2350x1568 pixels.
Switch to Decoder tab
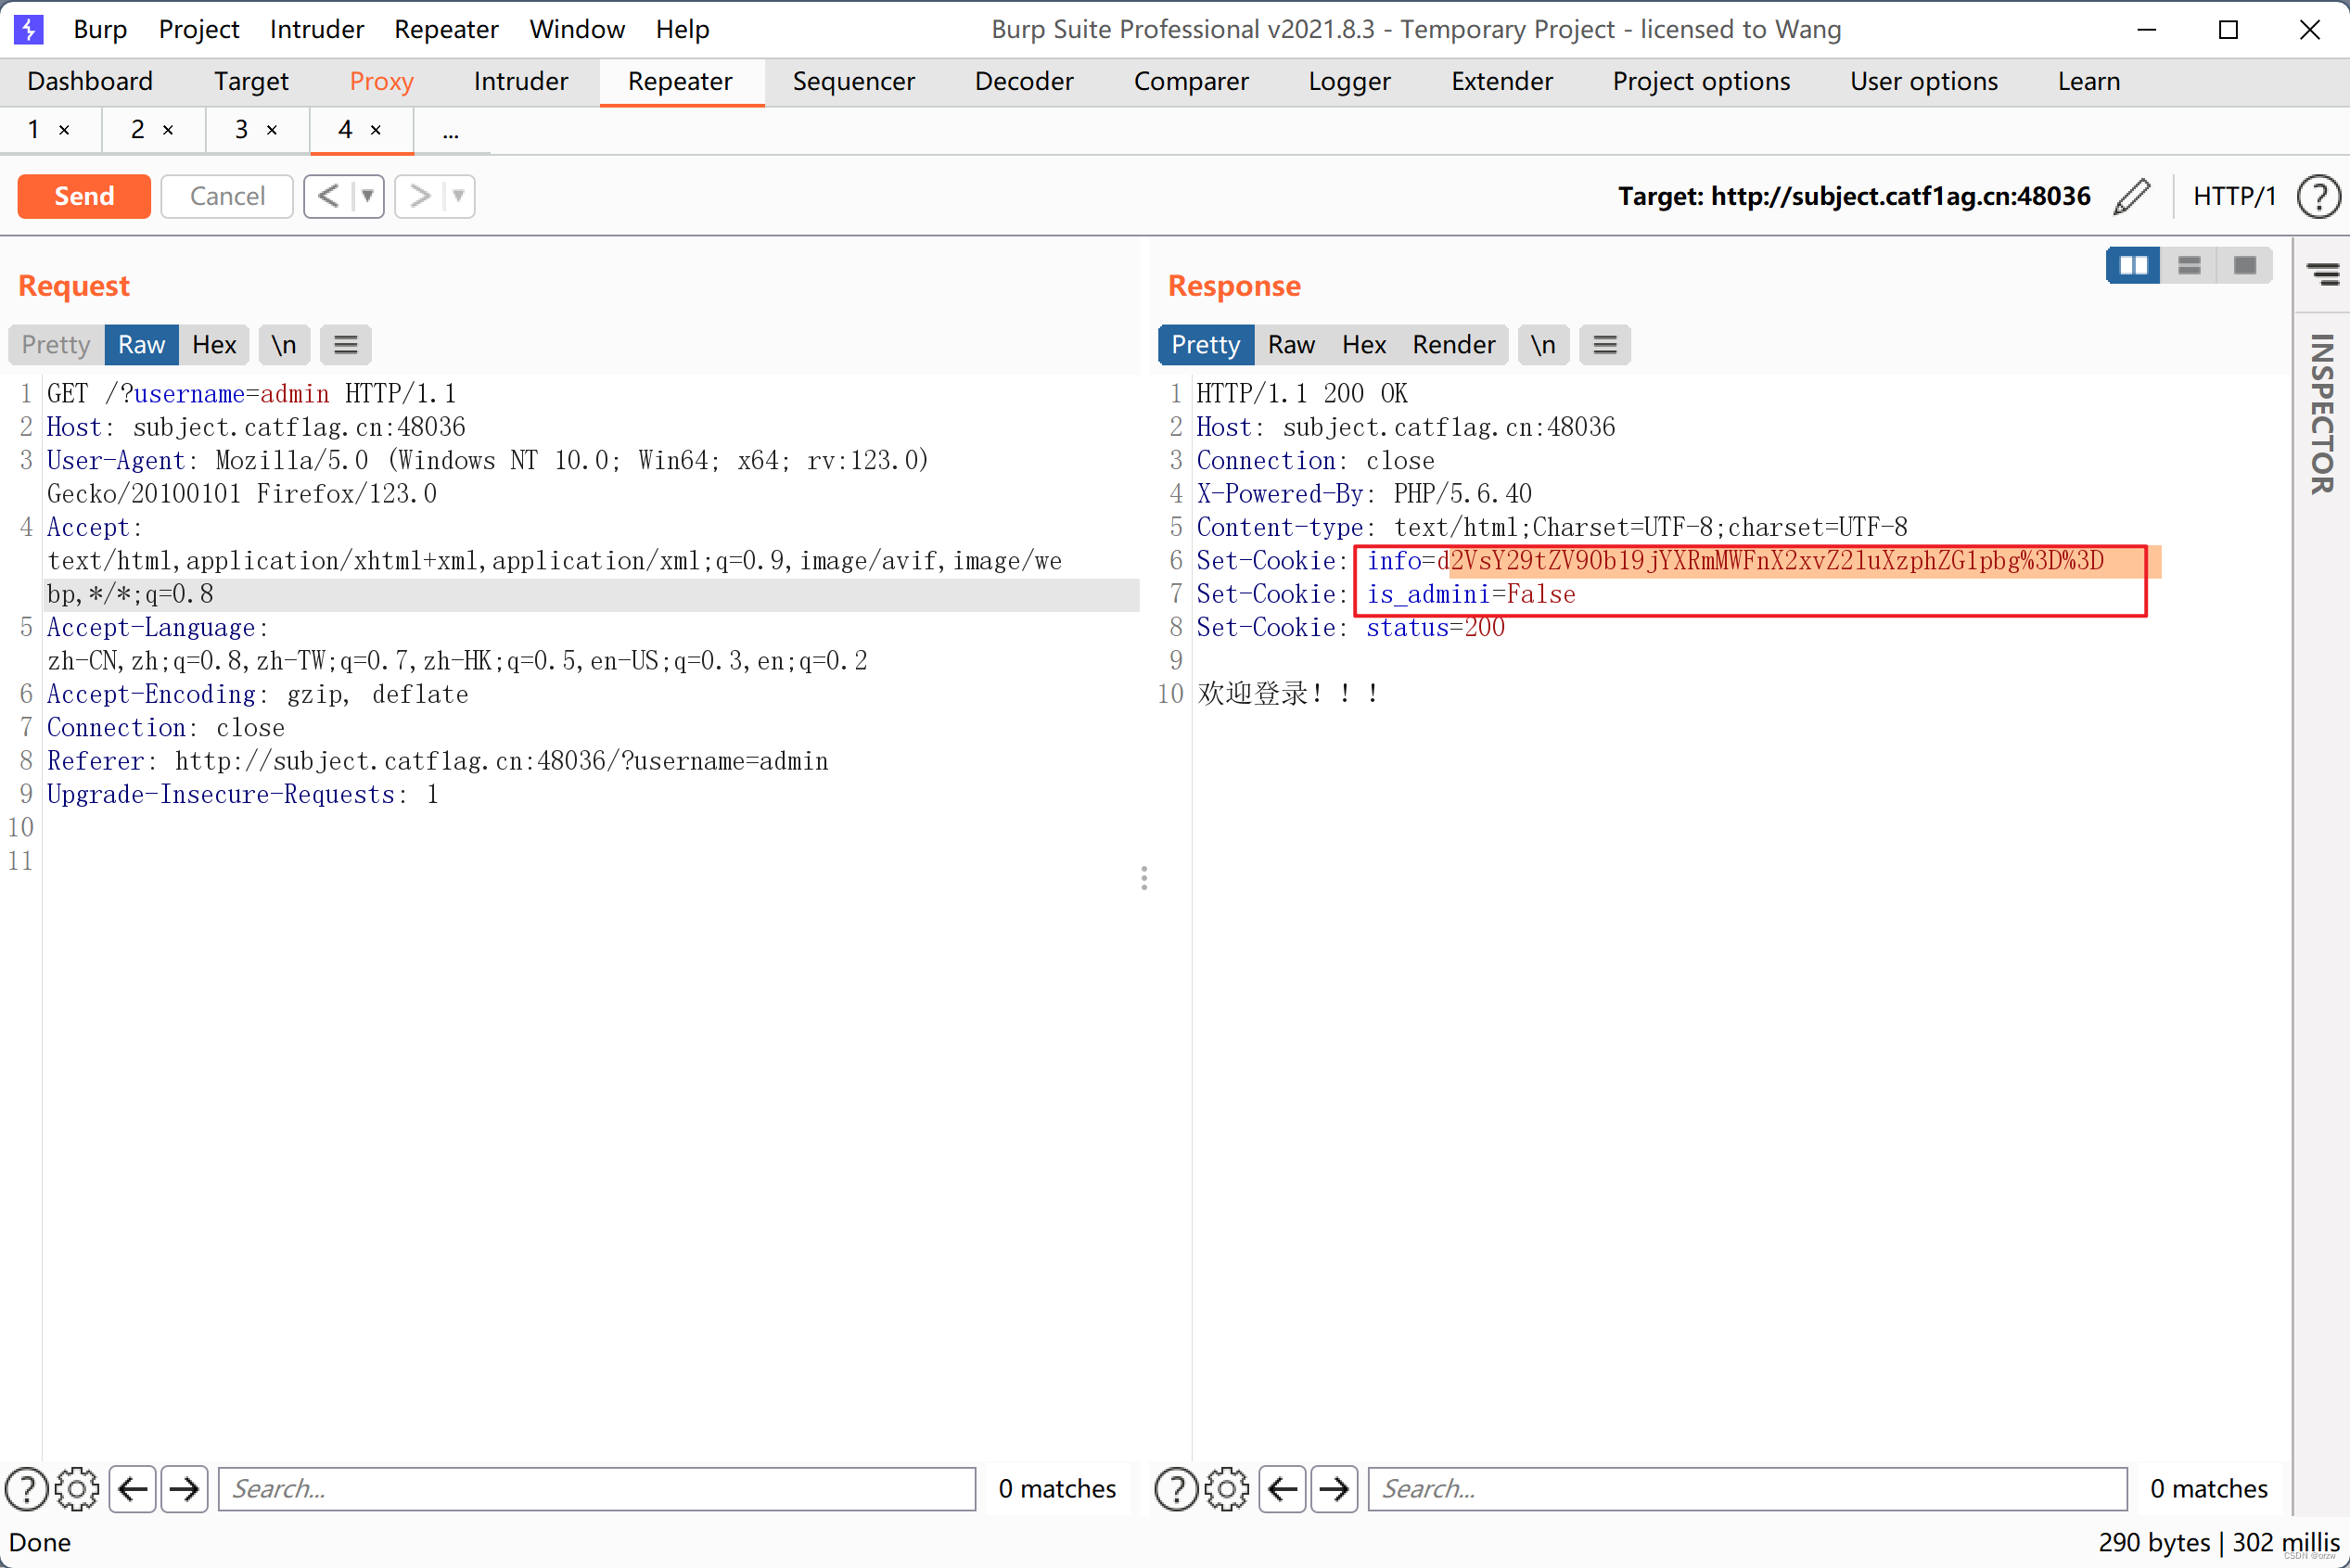click(x=1024, y=81)
